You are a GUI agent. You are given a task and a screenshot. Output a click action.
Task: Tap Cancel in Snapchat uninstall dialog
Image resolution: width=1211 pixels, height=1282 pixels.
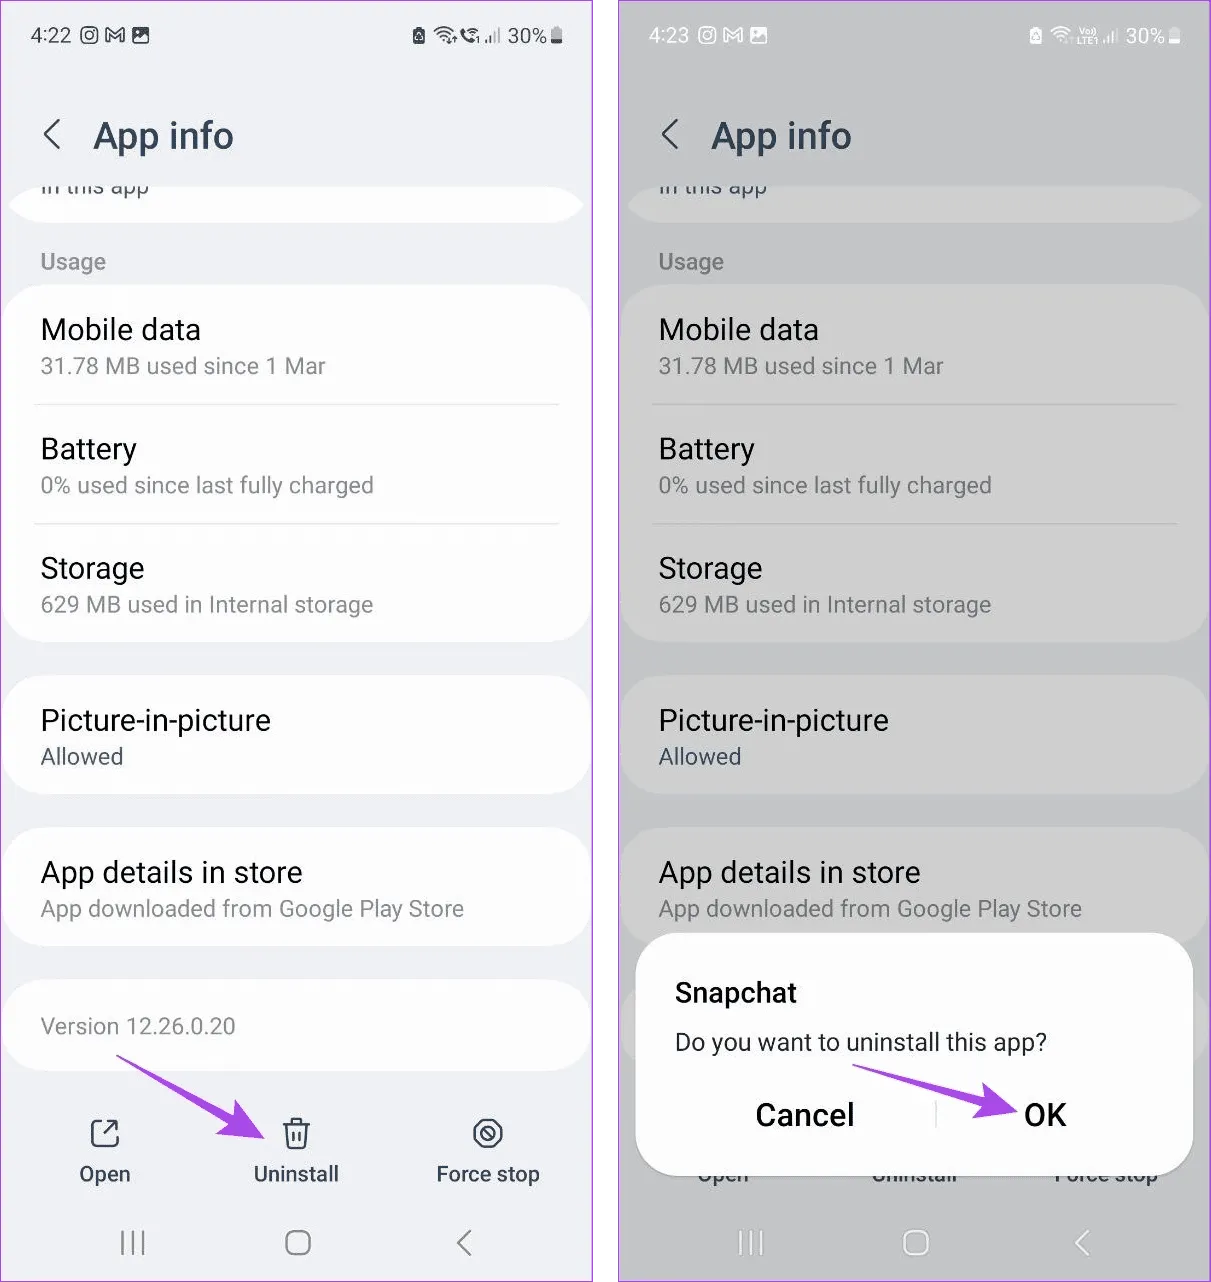(805, 1115)
